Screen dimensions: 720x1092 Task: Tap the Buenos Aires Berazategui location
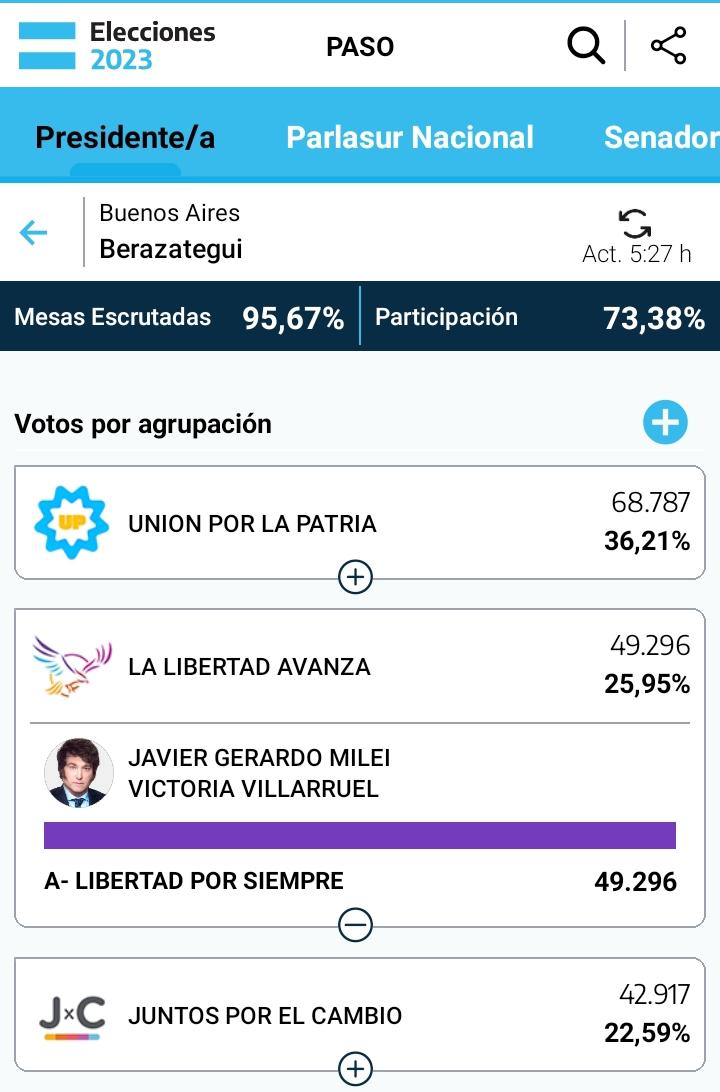(170, 231)
